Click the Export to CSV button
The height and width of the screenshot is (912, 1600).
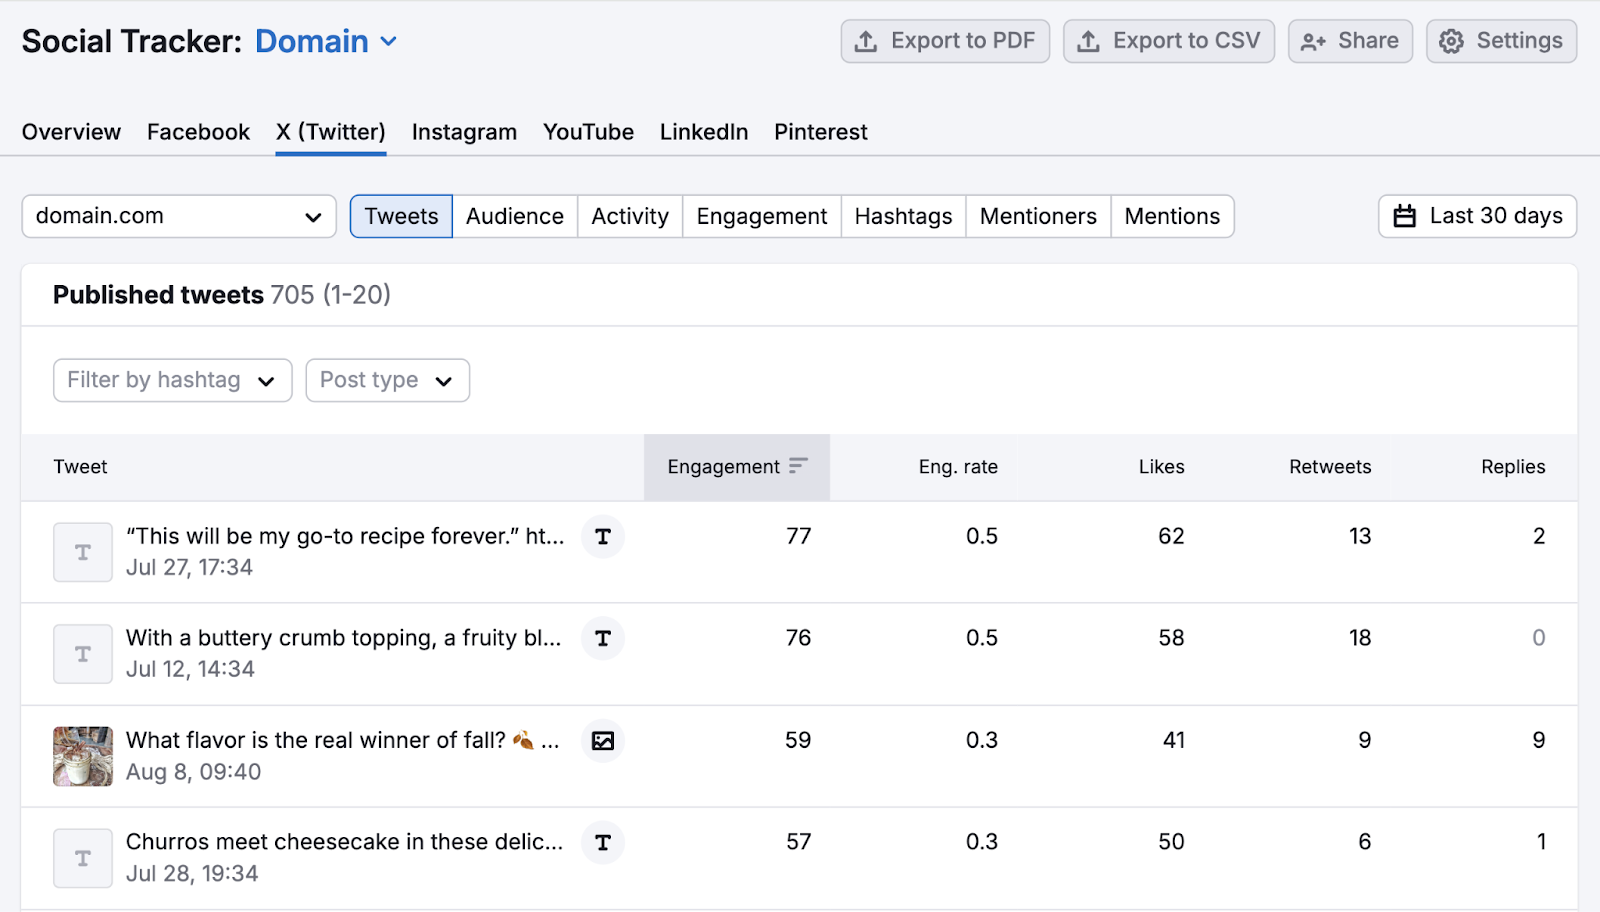tap(1168, 41)
